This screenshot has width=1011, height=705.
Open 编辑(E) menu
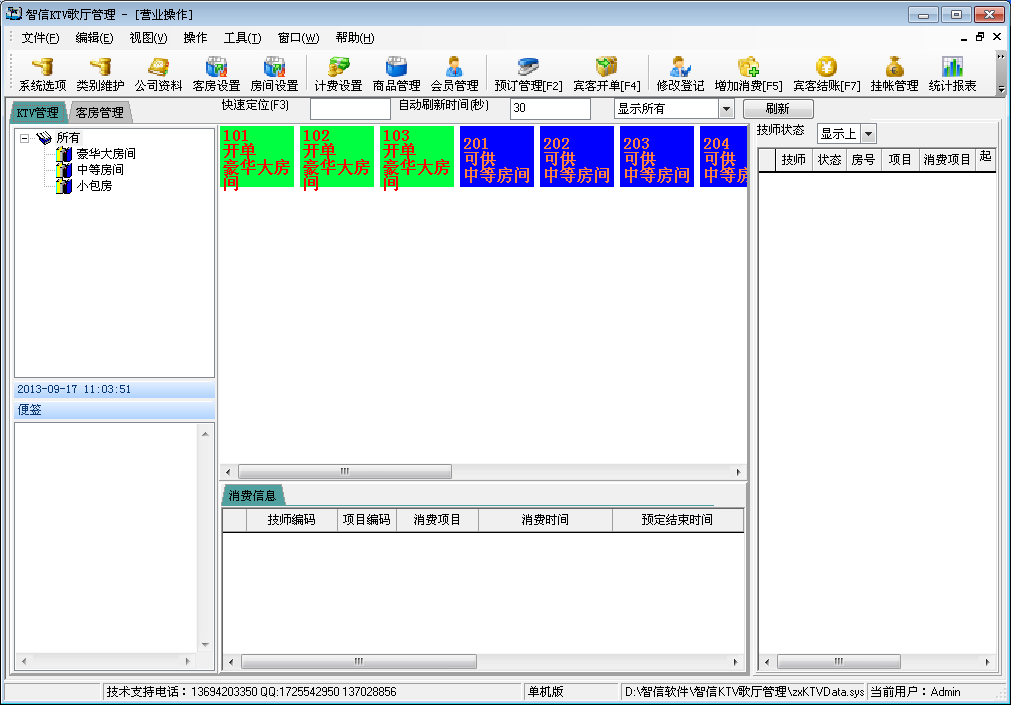[94, 38]
